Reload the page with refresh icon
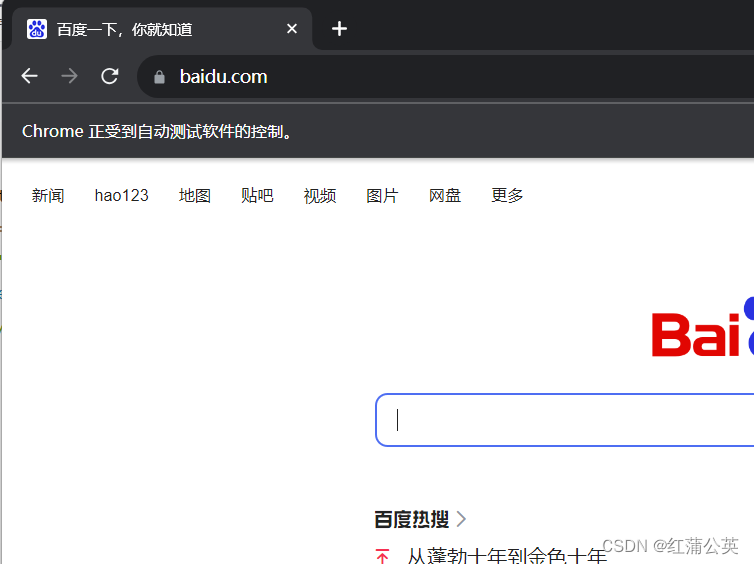Screen dimensions: 754x564 click(110, 76)
